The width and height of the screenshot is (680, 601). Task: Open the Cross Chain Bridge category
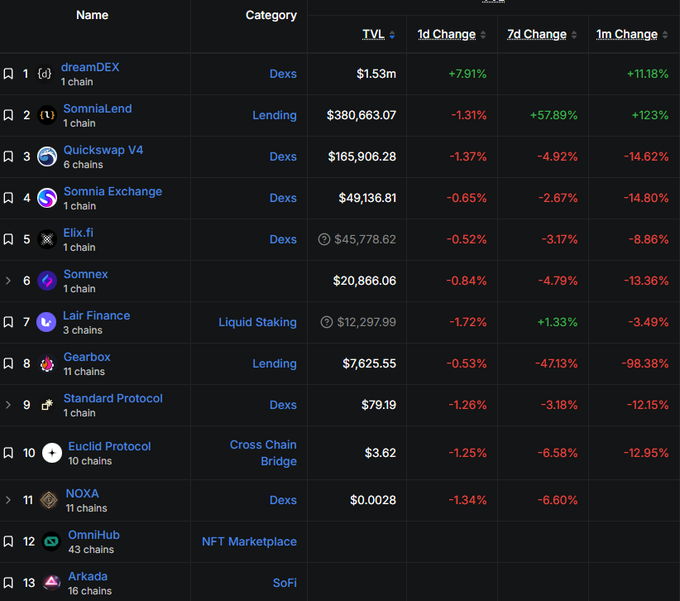(263, 453)
